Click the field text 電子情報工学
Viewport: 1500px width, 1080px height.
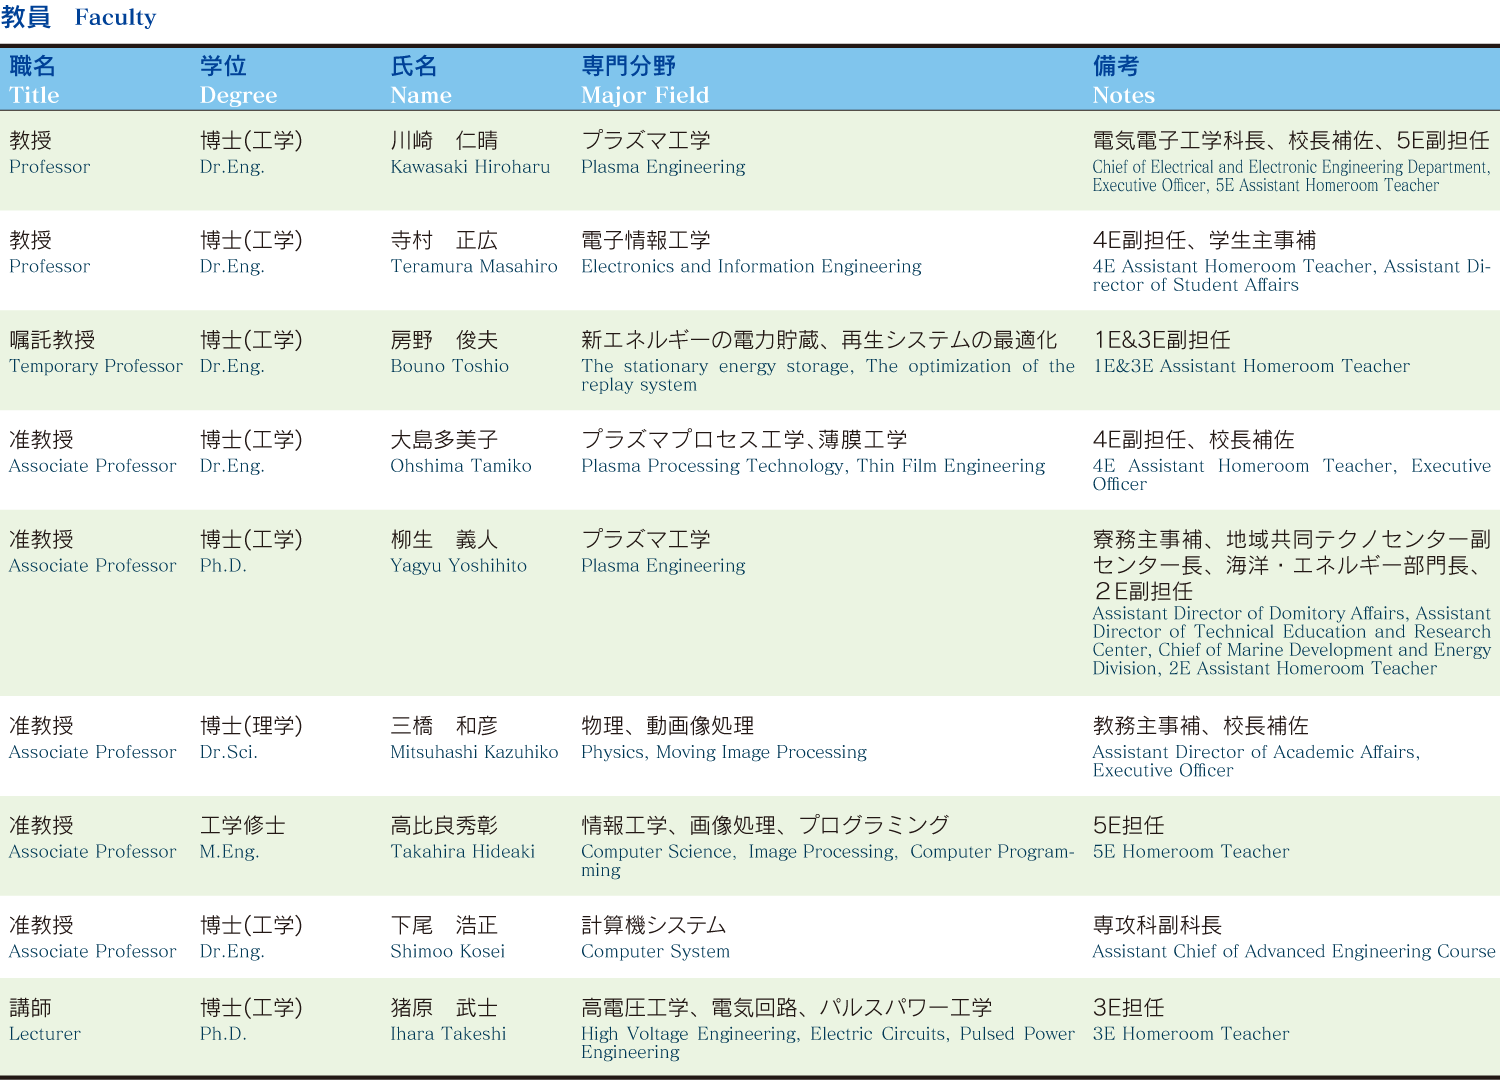pos(646,241)
